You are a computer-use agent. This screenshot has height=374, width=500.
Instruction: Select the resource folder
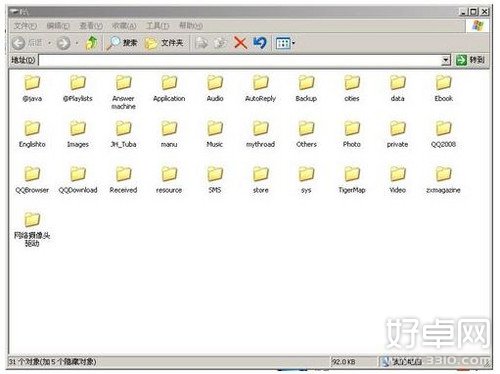click(169, 180)
